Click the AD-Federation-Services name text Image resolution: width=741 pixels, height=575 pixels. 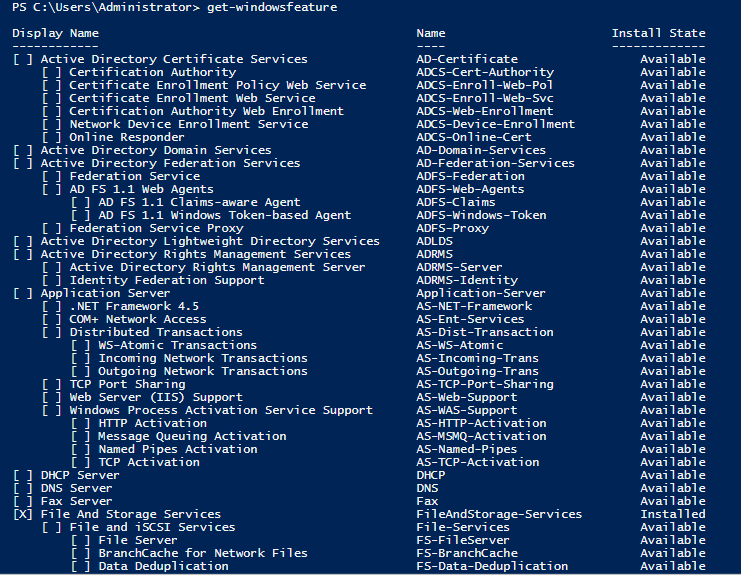(495, 163)
